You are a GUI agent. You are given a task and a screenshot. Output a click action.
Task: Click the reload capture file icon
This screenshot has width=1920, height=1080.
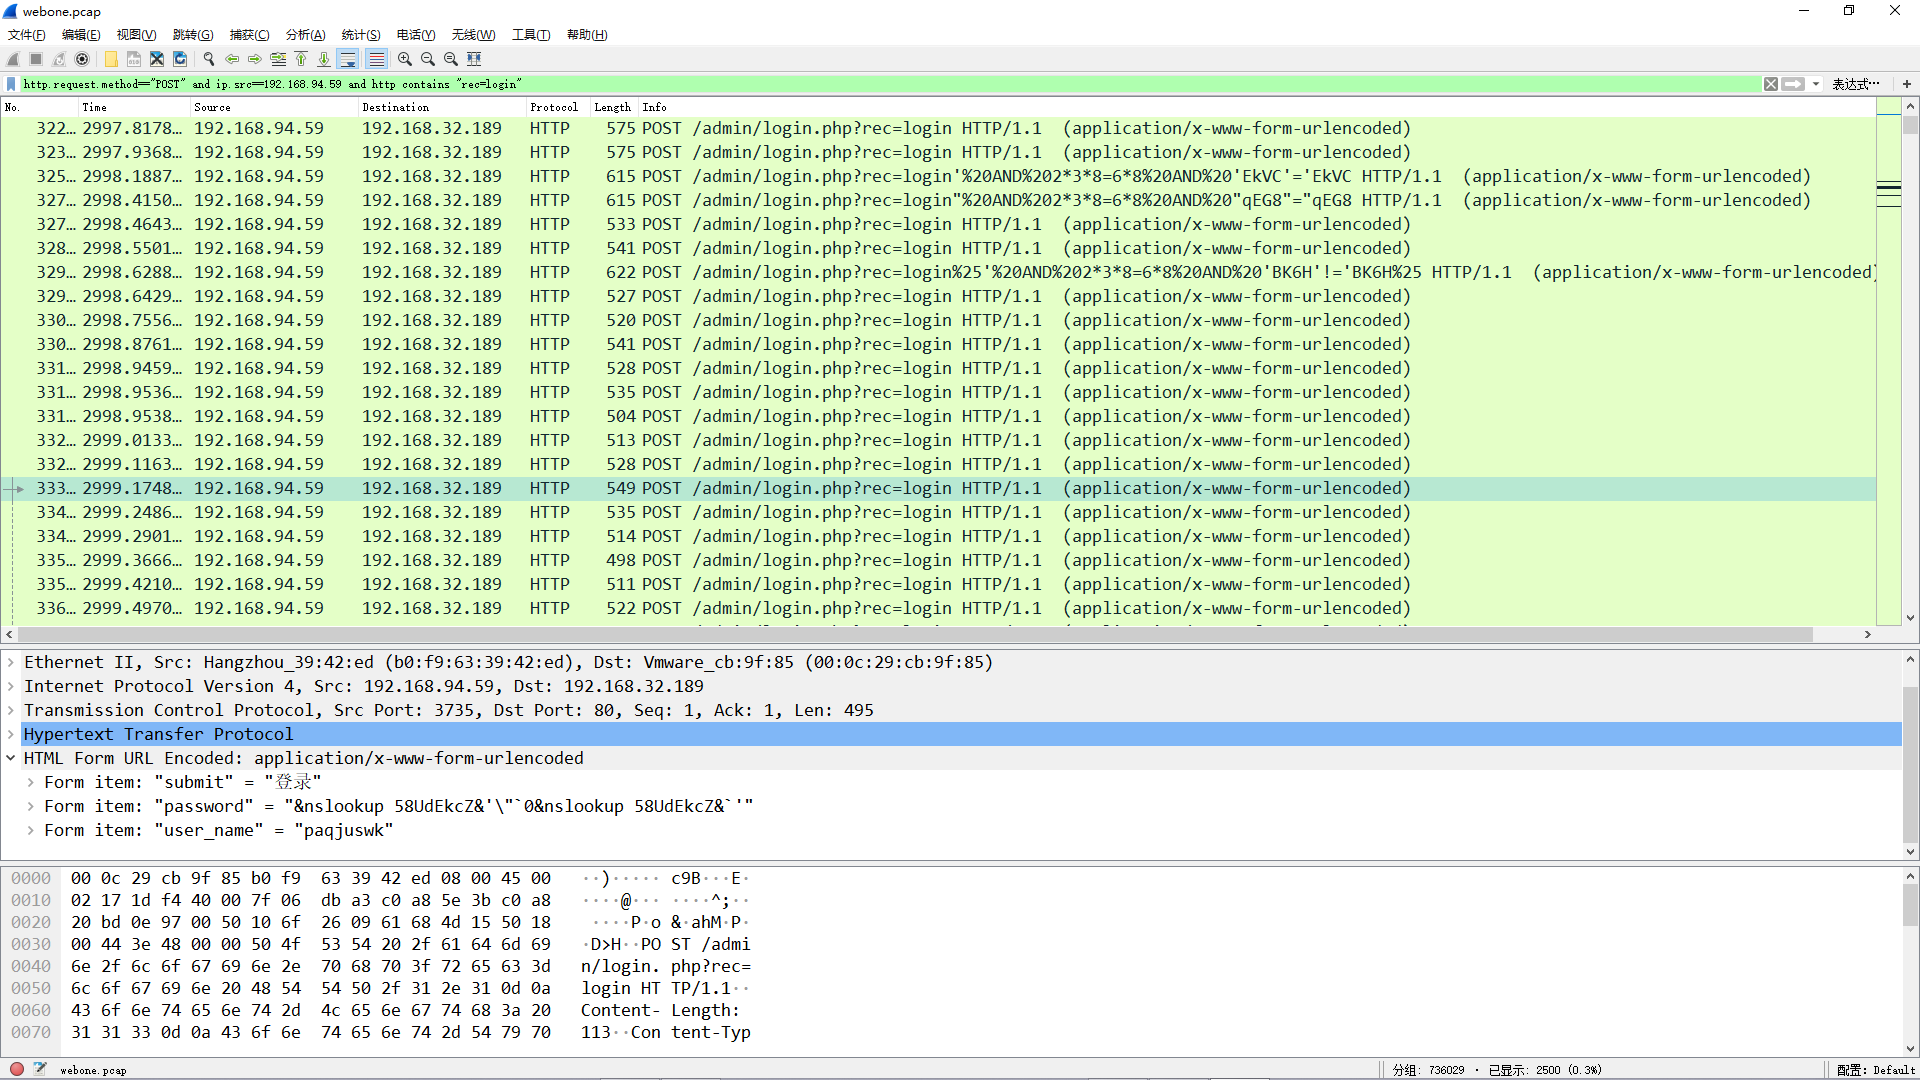tap(180, 59)
